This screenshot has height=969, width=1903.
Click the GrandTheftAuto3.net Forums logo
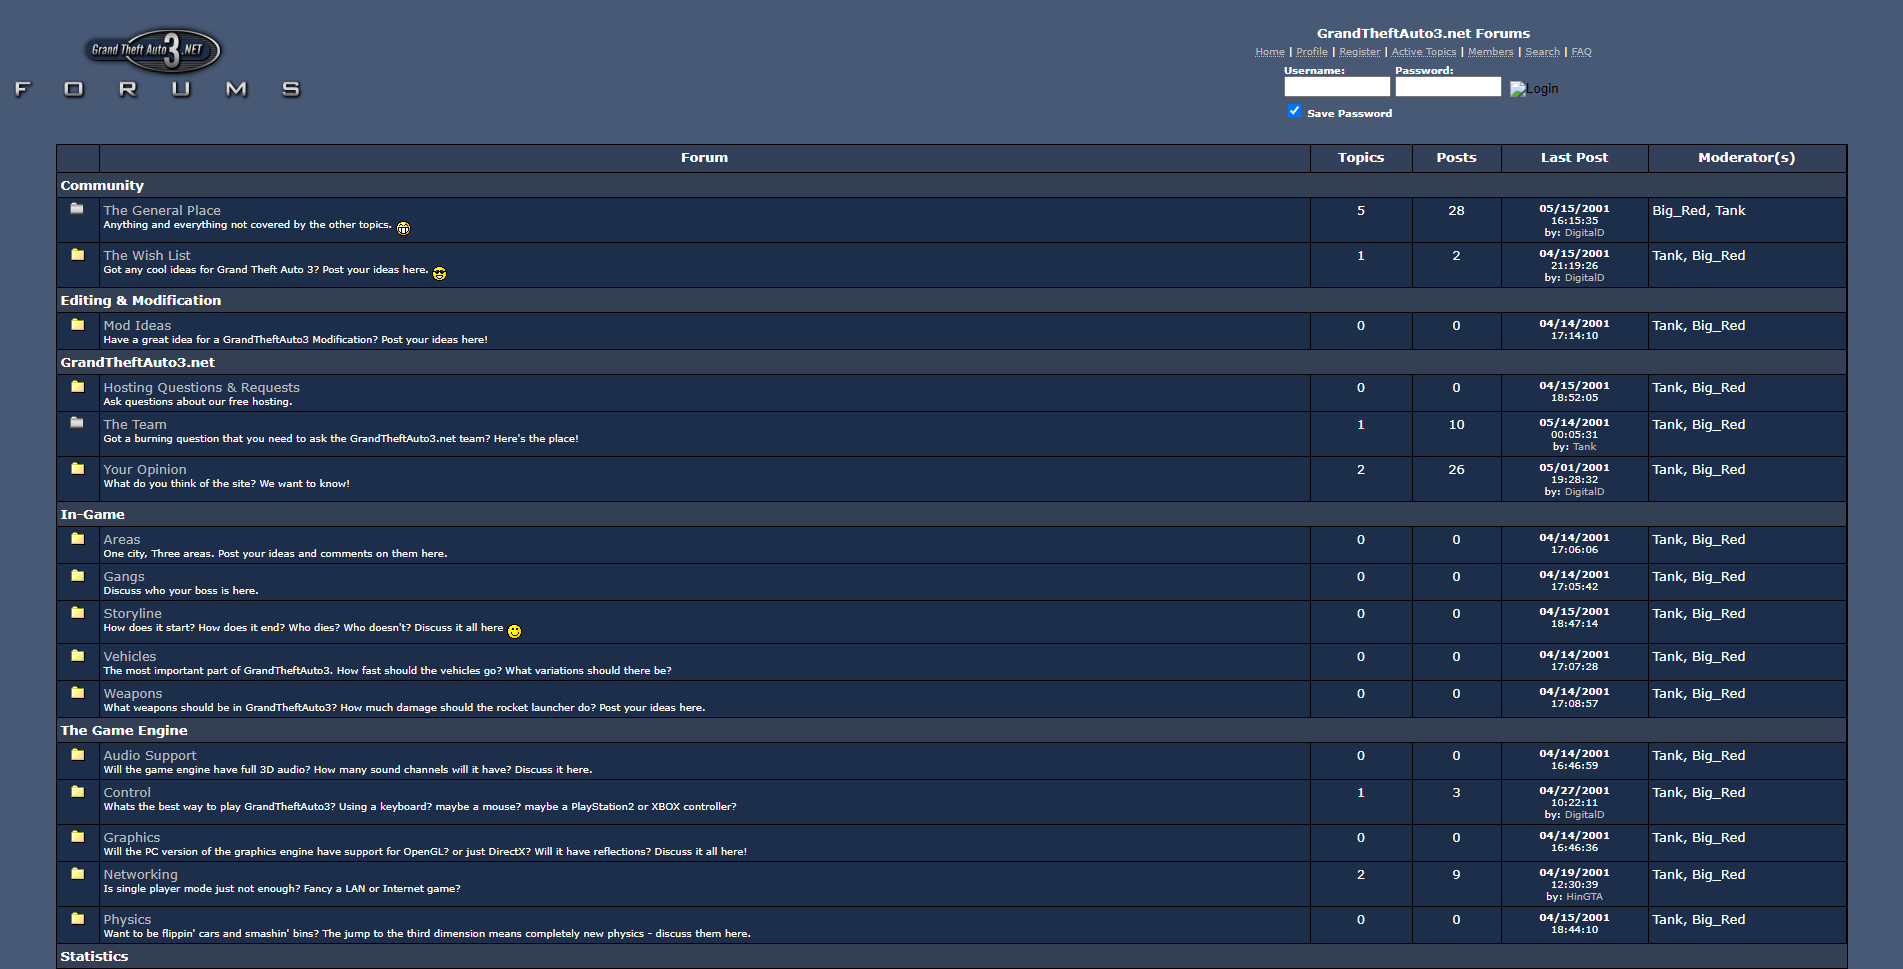(157, 62)
